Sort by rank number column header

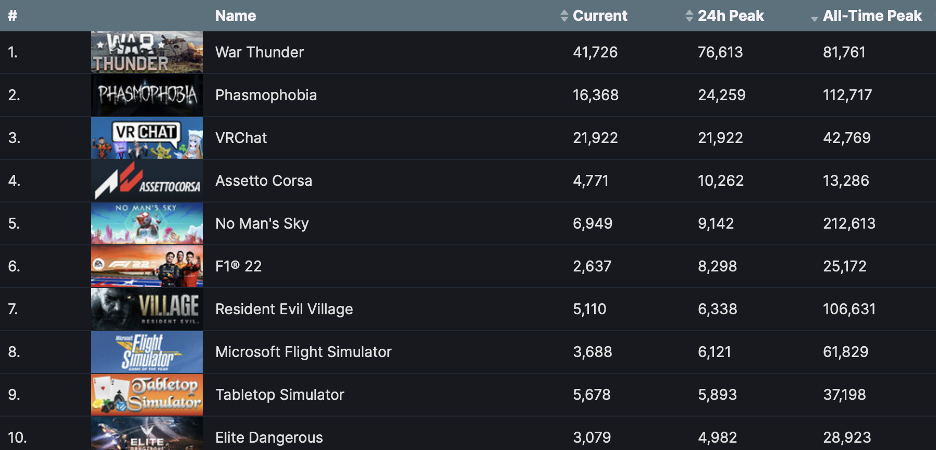tap(12, 16)
